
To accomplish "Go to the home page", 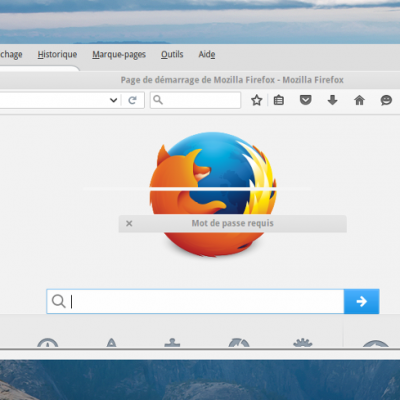I will click(359, 100).
